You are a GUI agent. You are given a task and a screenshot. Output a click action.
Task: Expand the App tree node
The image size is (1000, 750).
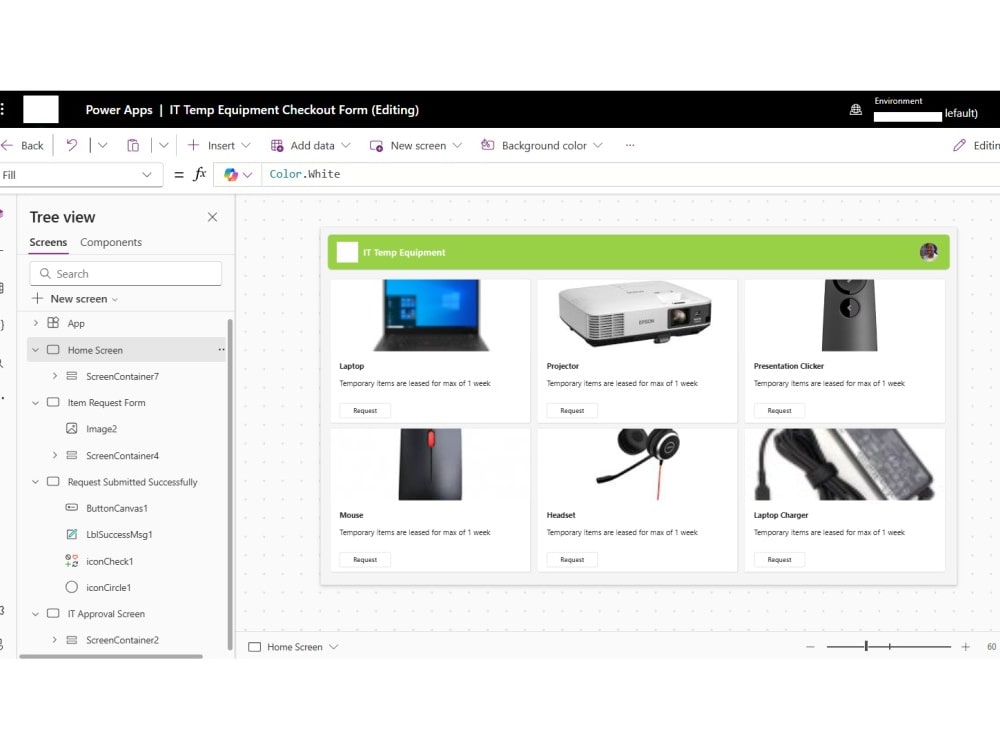36,323
